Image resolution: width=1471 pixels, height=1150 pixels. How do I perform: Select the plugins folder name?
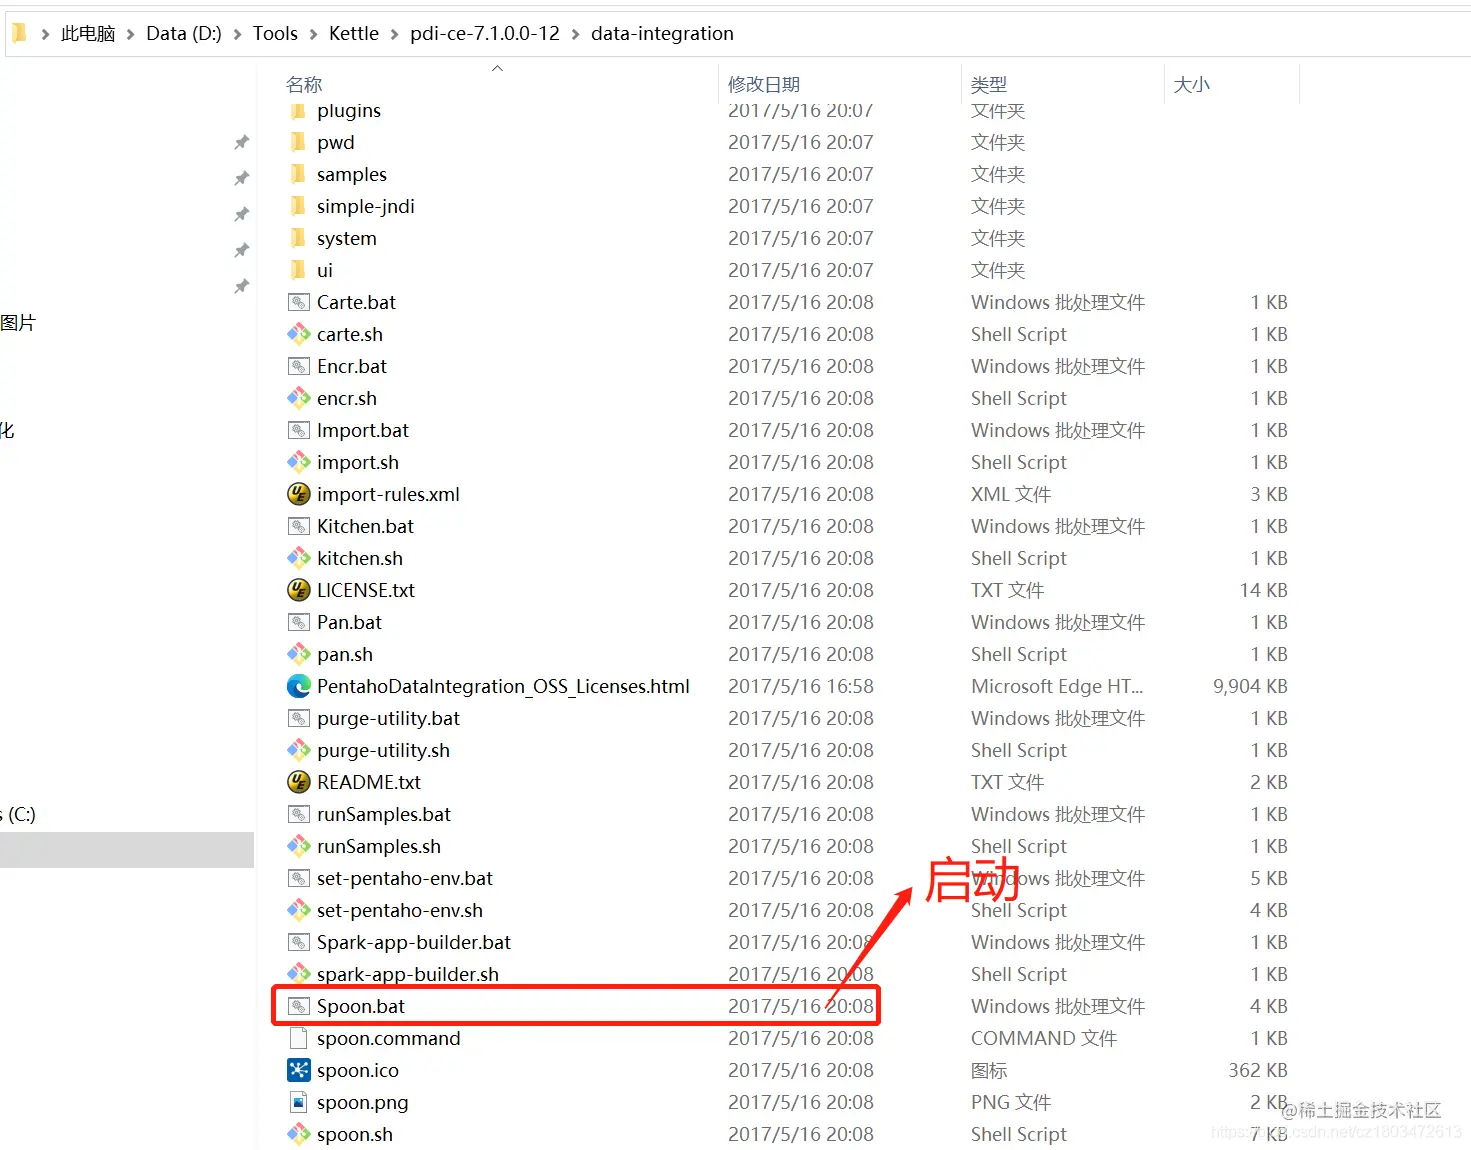[349, 111]
